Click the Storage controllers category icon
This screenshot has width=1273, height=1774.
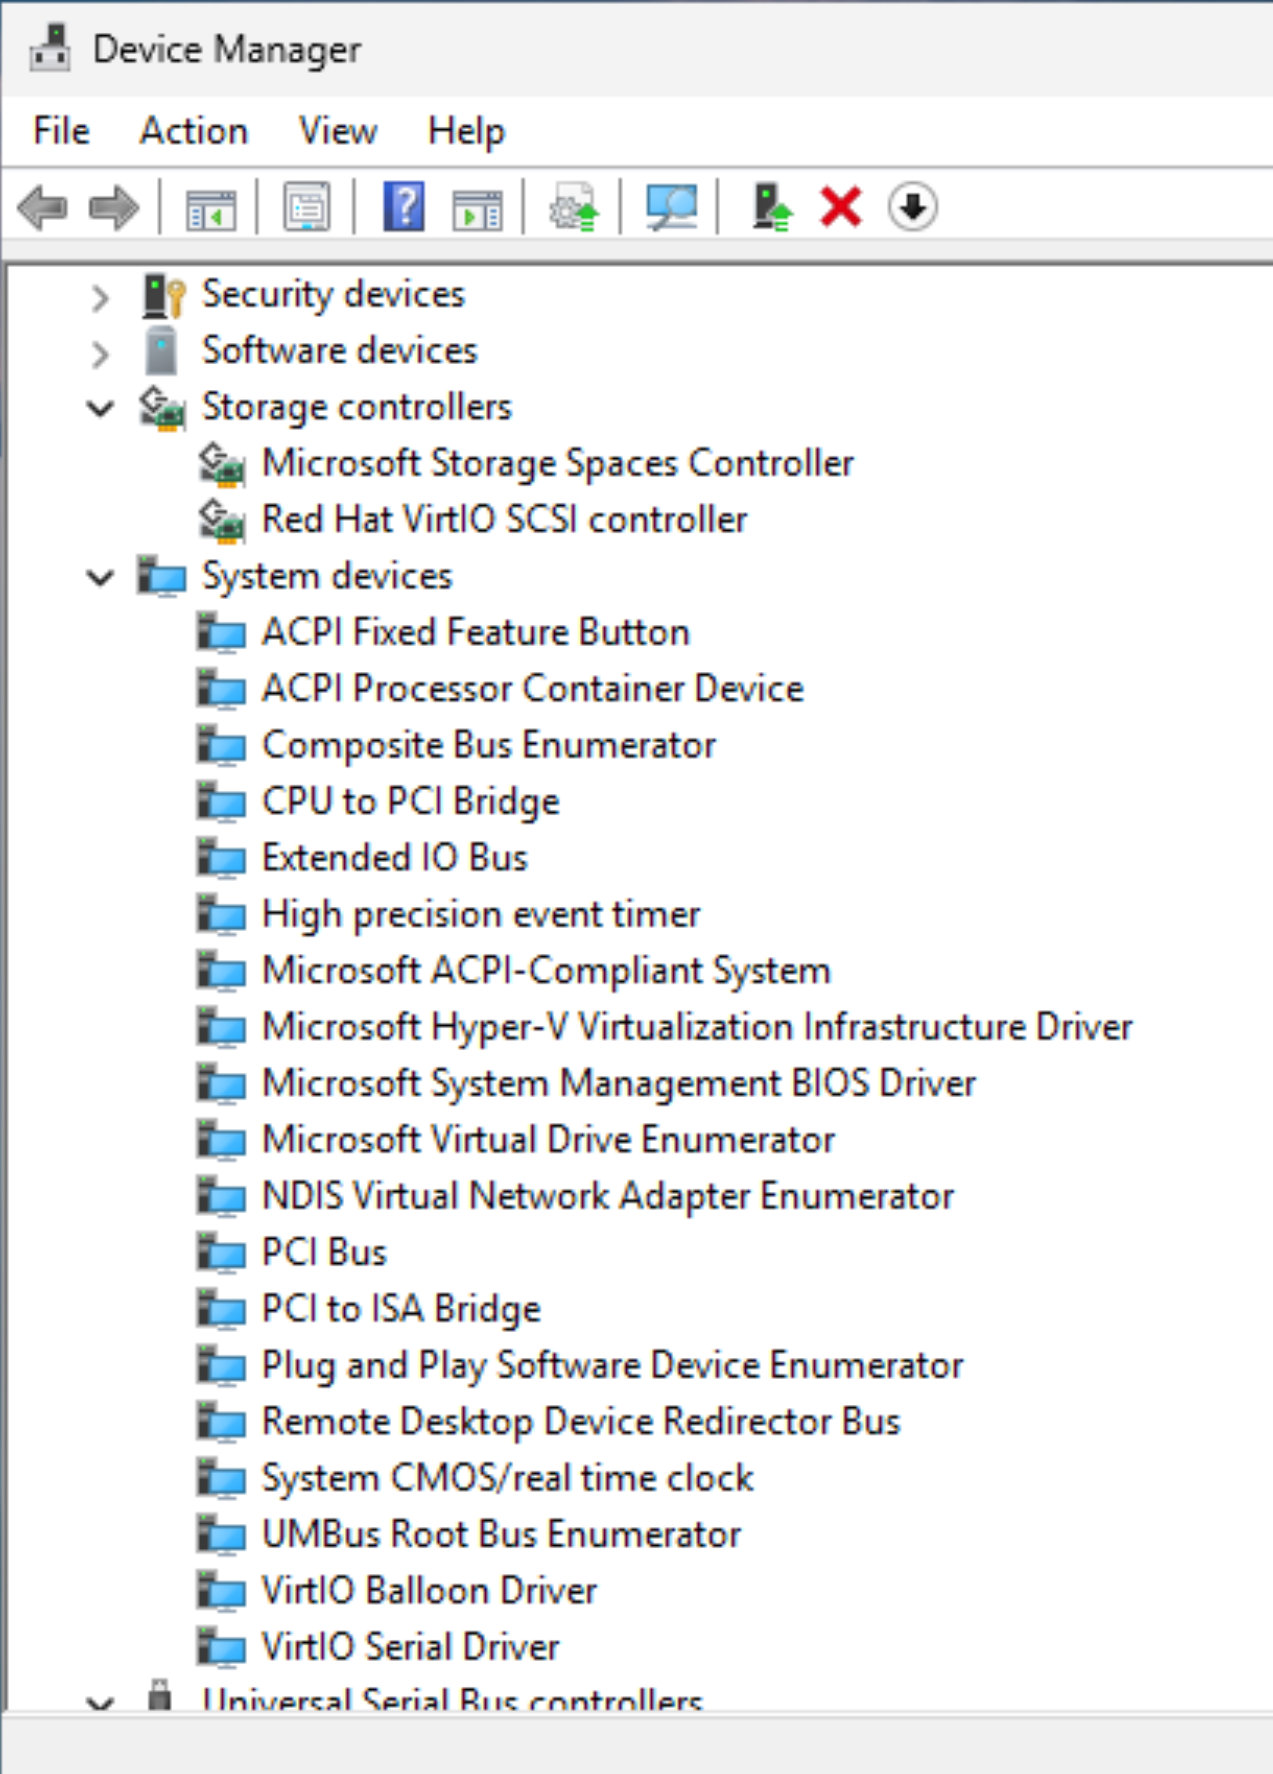[x=162, y=408]
